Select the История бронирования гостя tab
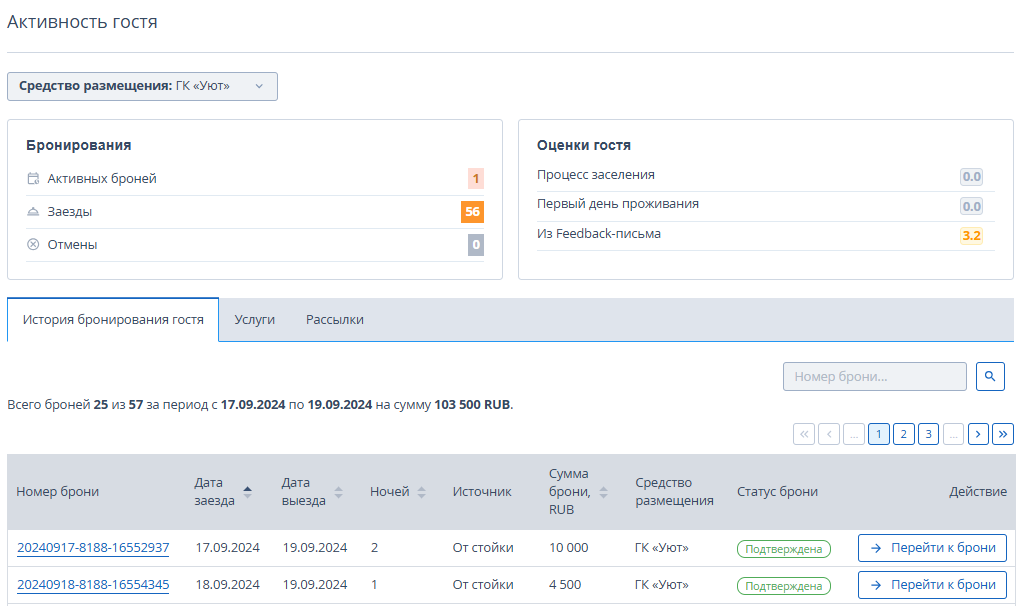 click(113, 320)
